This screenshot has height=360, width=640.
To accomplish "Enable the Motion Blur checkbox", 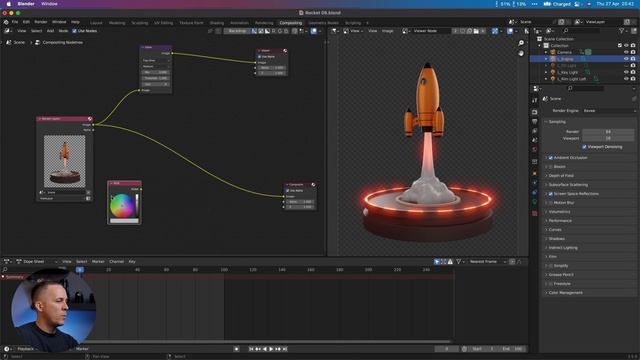I will pos(551,203).
